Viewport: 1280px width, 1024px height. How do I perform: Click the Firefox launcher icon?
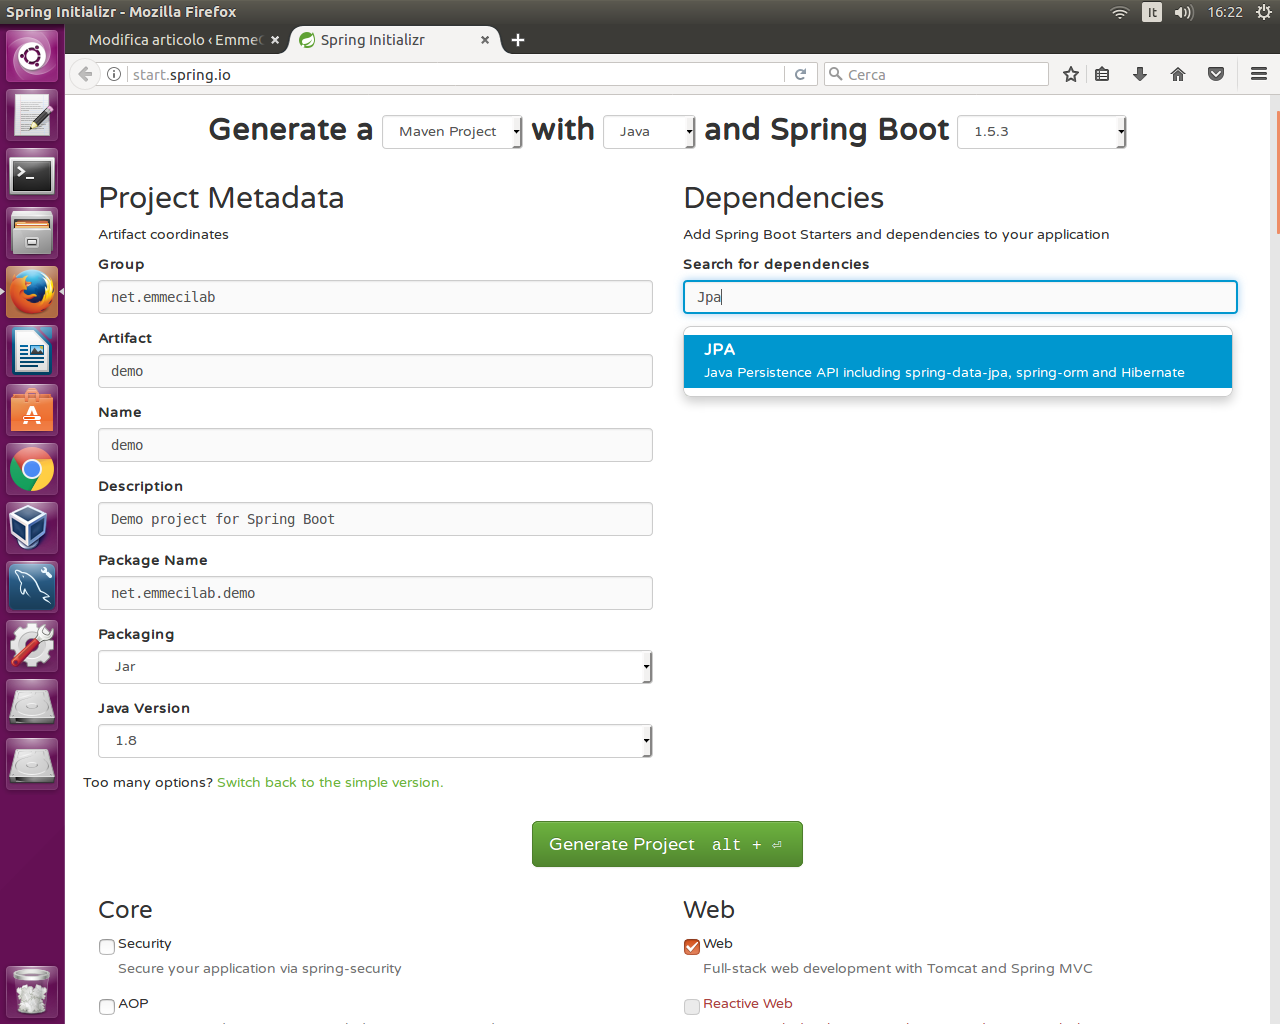pos(32,292)
